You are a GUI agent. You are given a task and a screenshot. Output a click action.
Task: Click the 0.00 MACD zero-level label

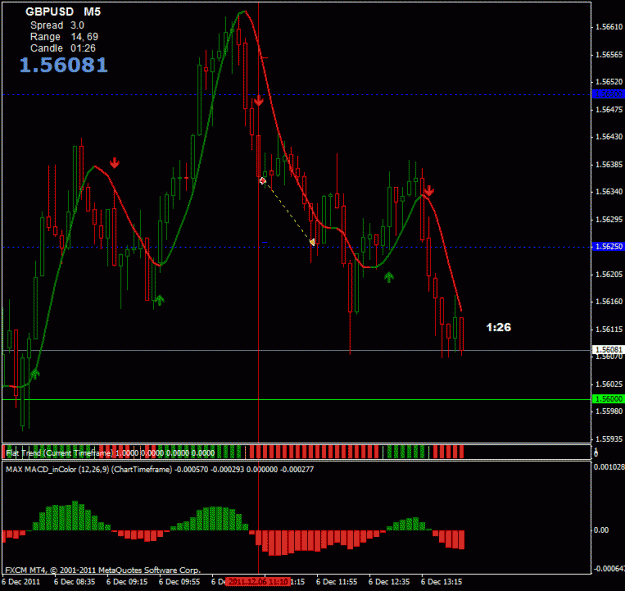pyautogui.click(x=601, y=530)
